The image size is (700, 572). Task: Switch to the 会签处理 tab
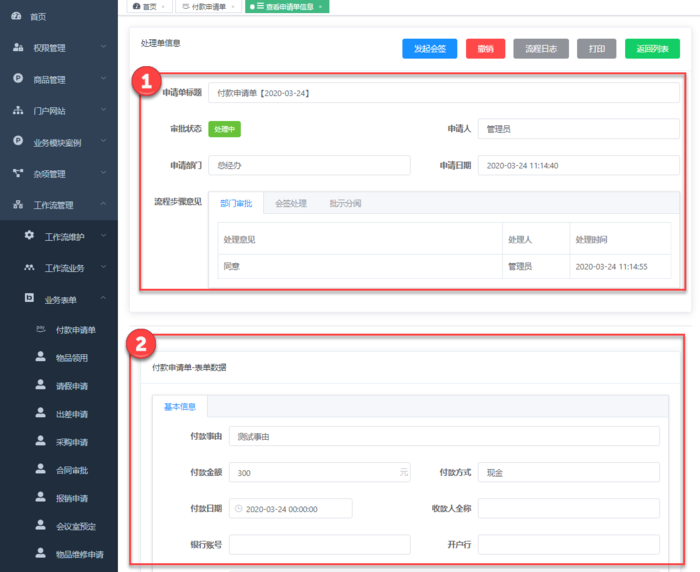coord(291,203)
